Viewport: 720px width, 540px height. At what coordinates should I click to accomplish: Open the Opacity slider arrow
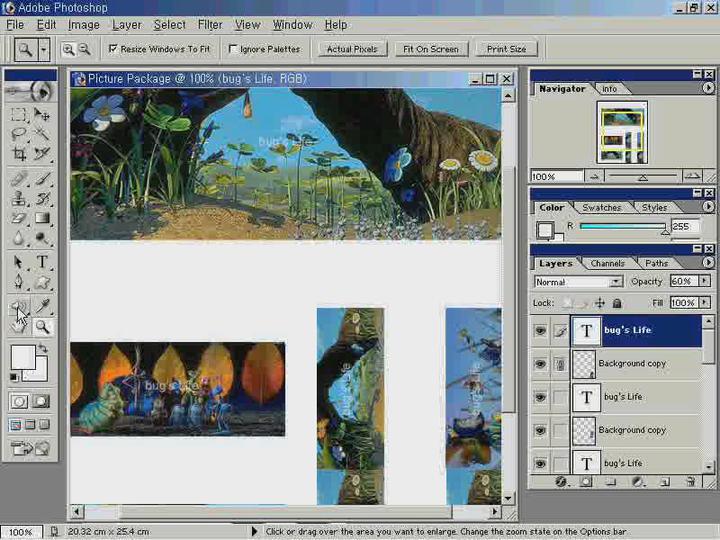pyautogui.click(x=704, y=281)
